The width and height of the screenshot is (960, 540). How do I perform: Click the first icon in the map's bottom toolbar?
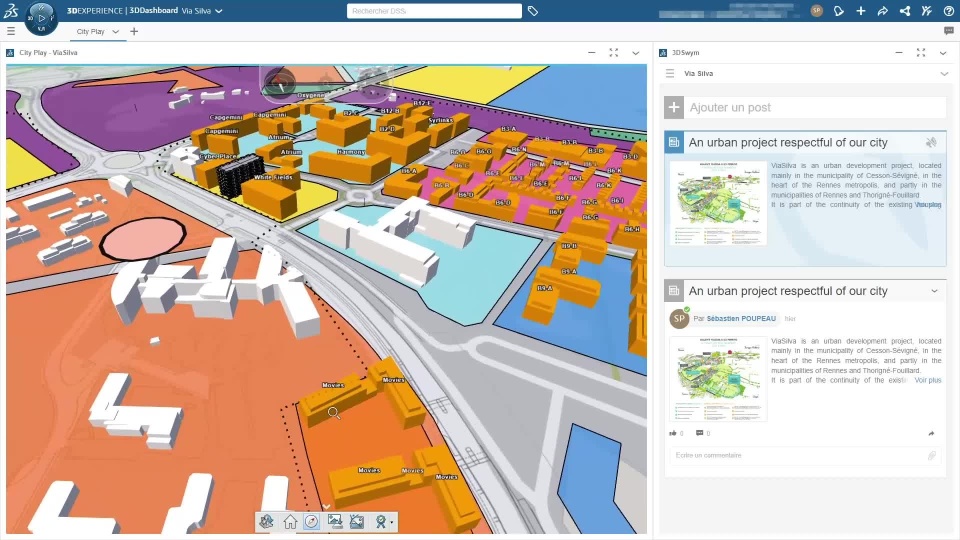266,522
